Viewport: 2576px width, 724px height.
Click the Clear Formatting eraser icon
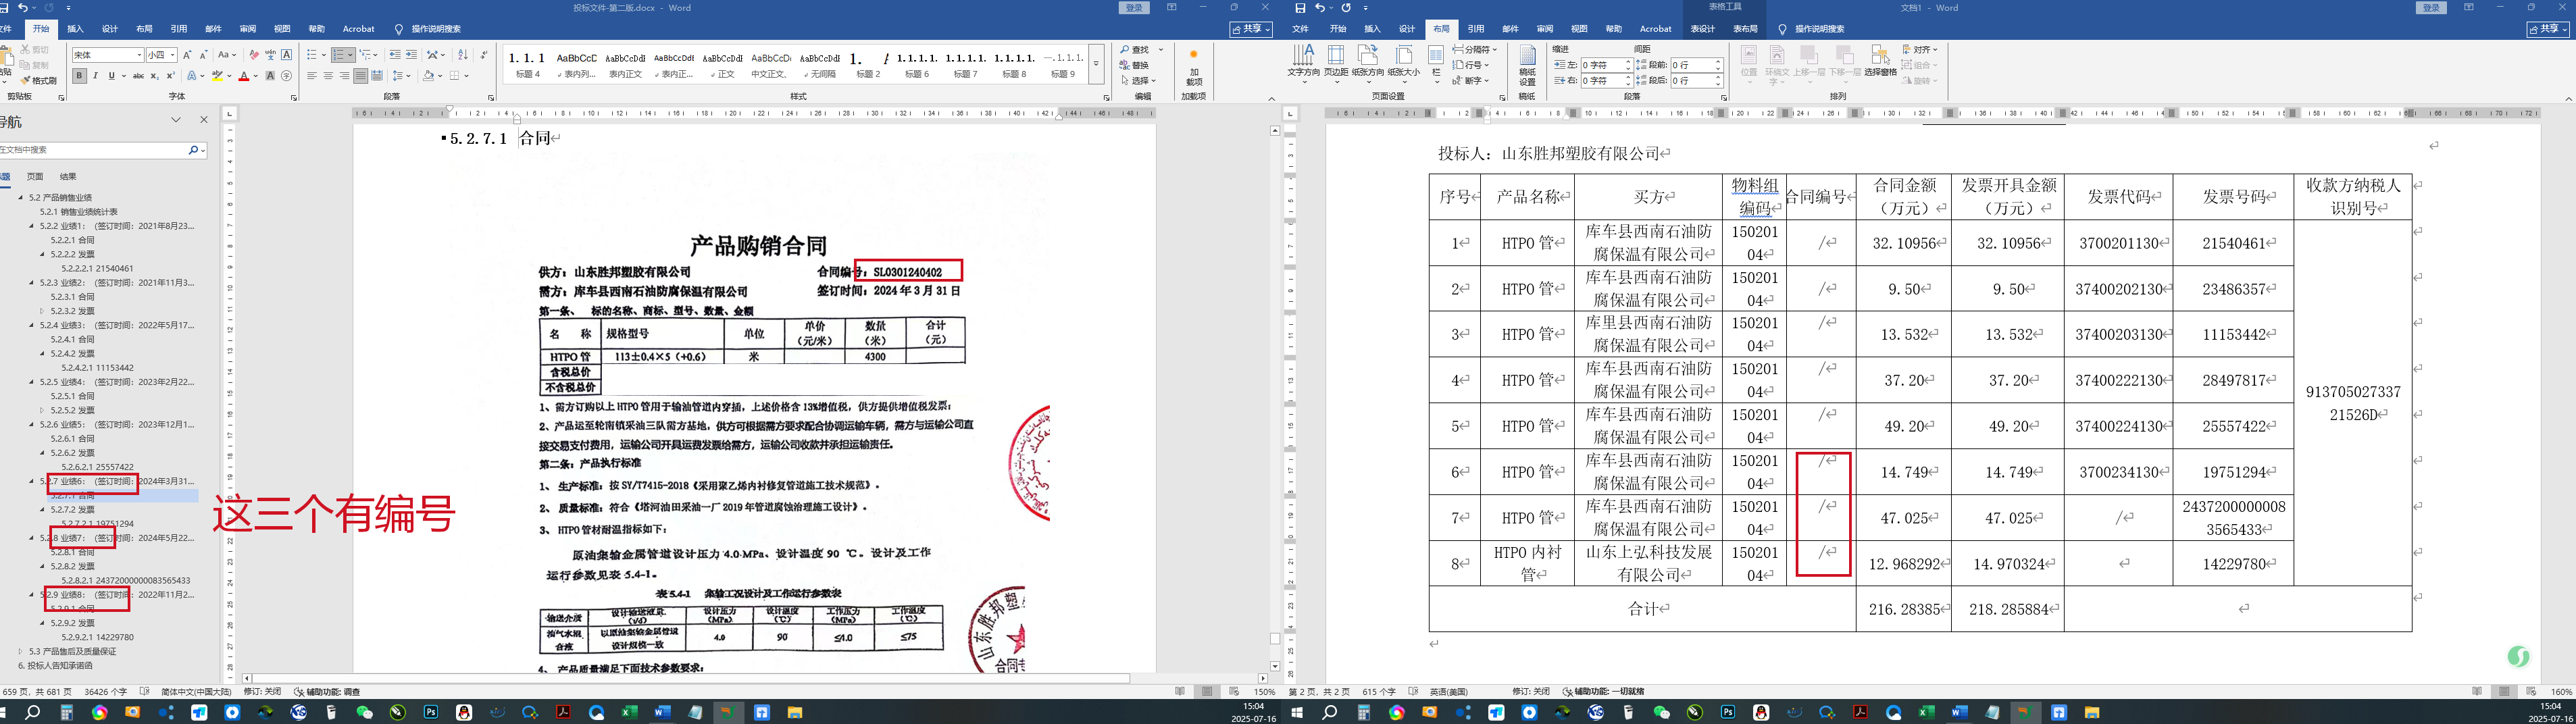(x=254, y=55)
